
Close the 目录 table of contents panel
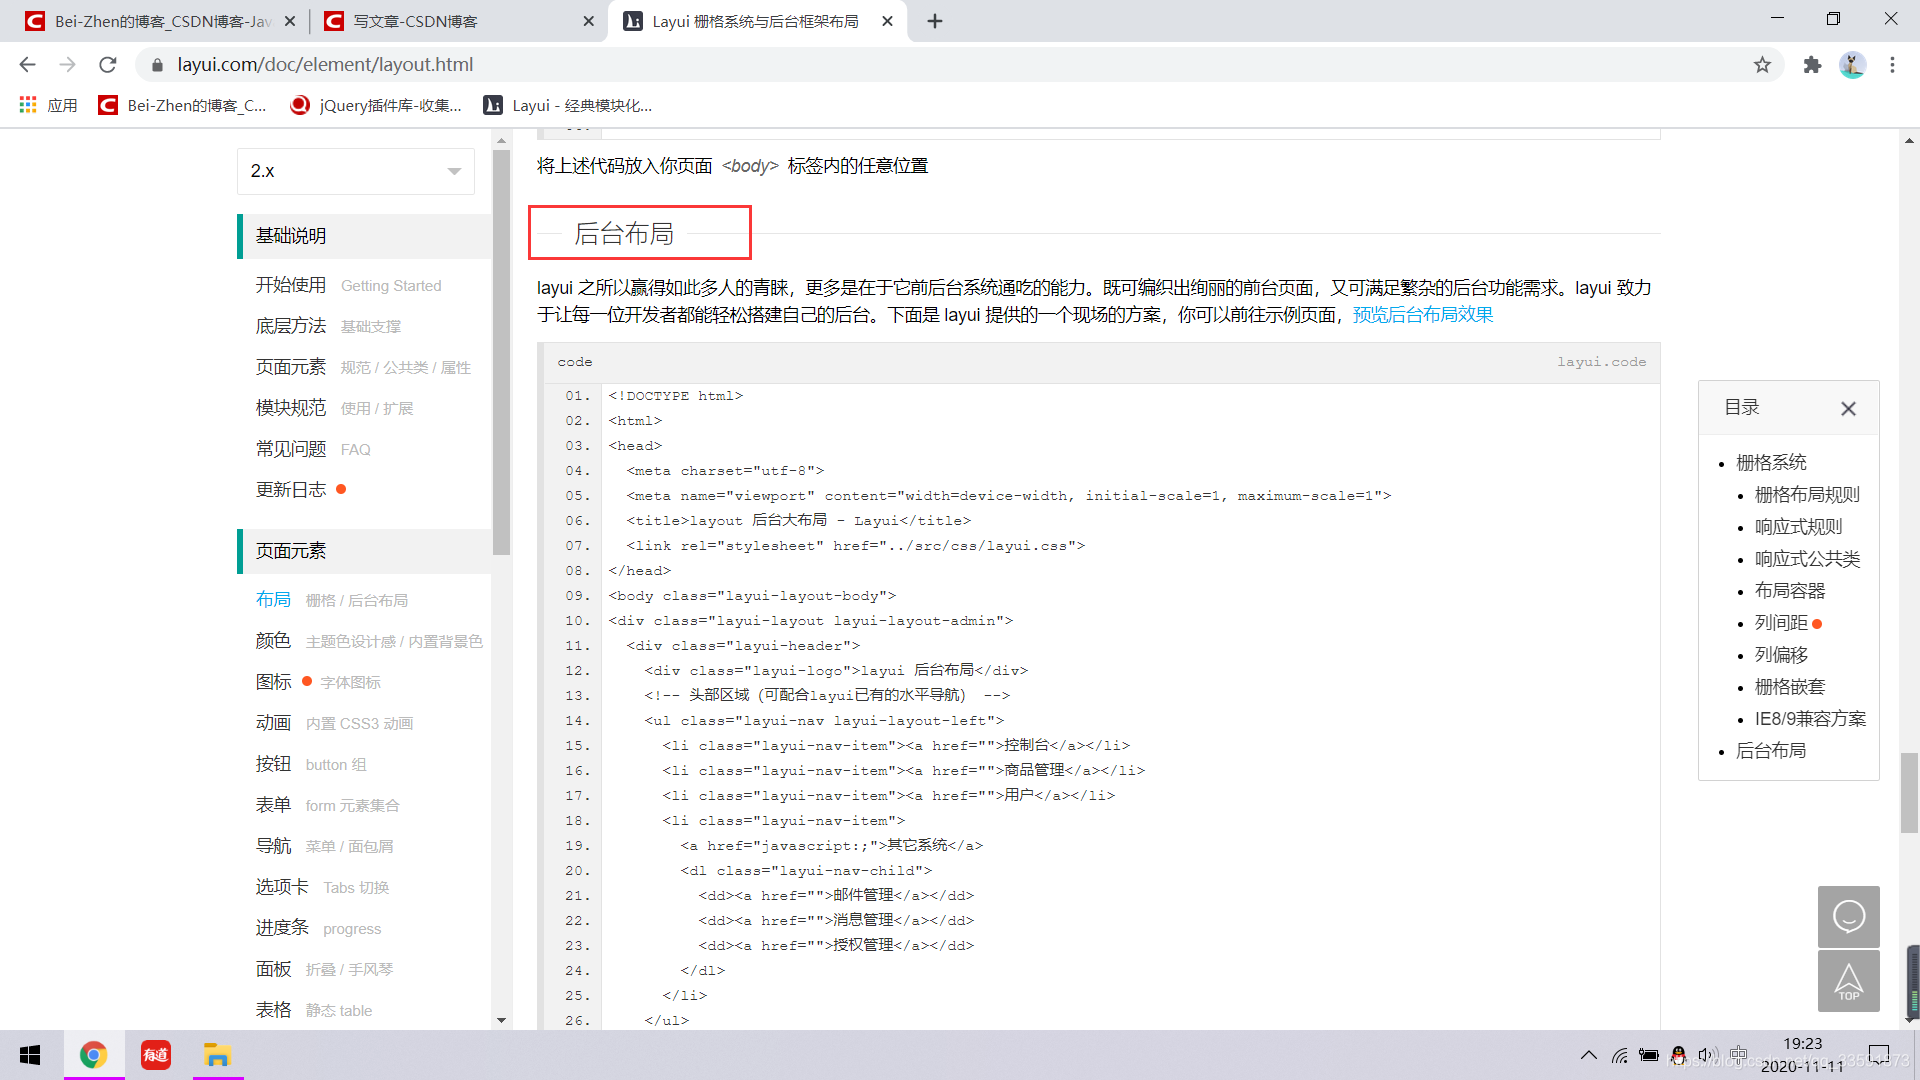coord(1848,408)
